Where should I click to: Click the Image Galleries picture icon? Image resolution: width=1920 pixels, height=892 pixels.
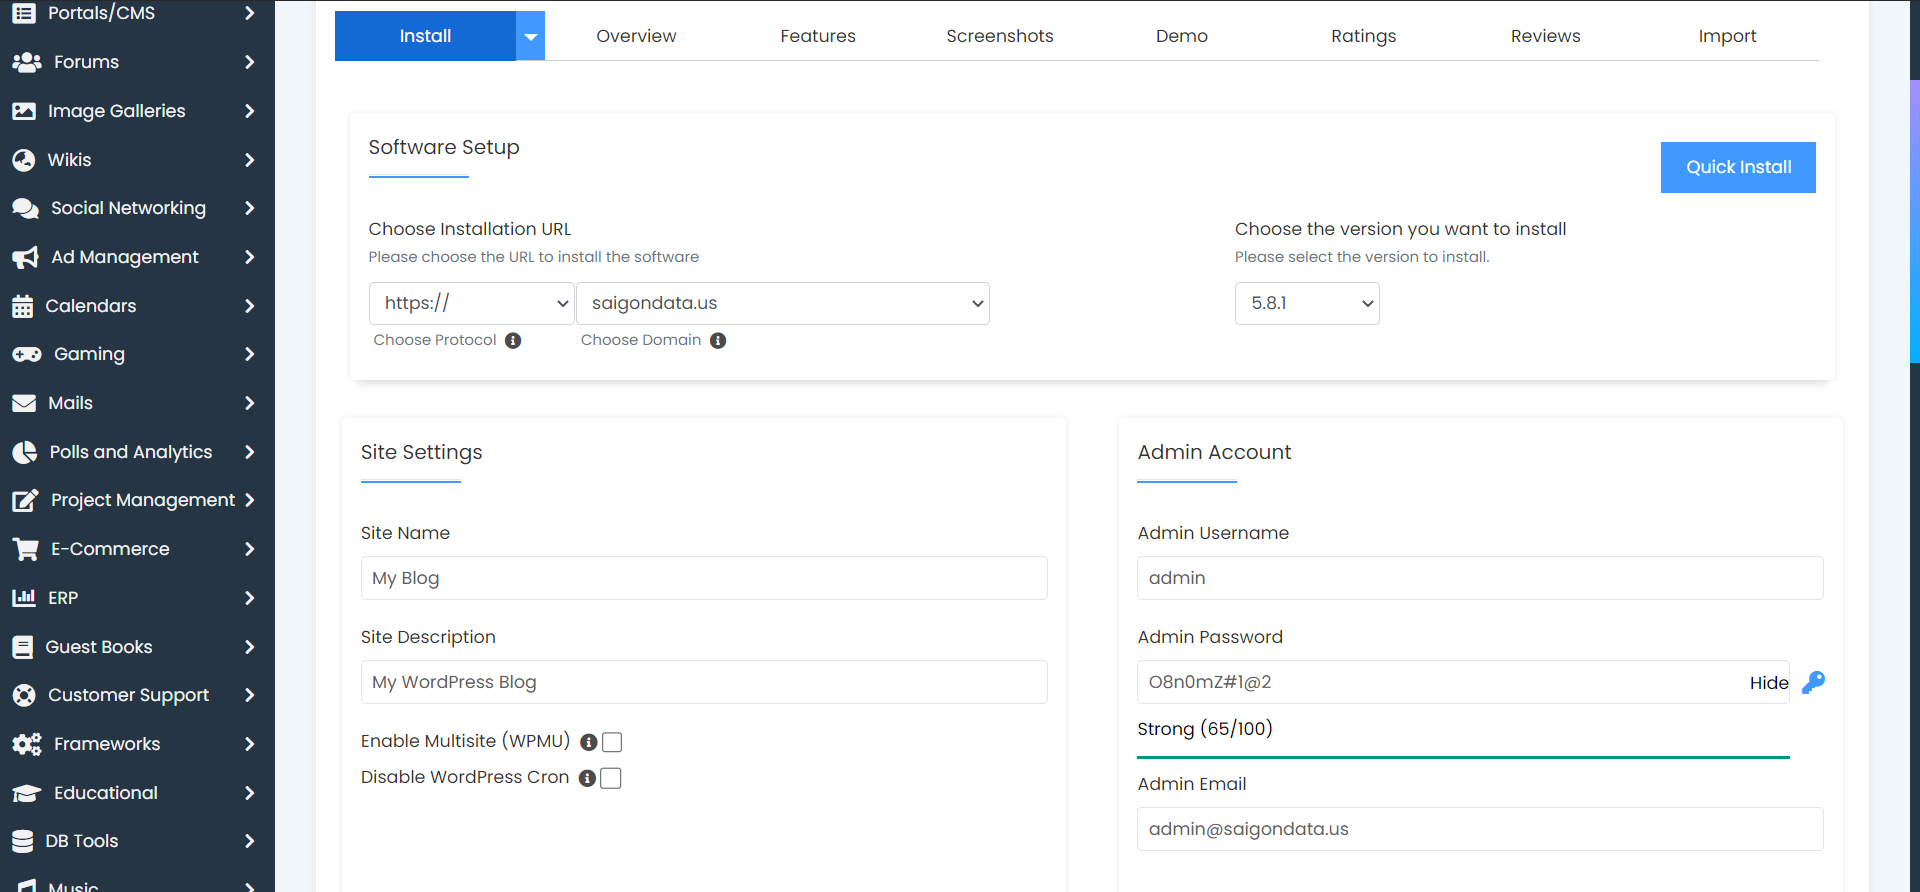pos(24,111)
